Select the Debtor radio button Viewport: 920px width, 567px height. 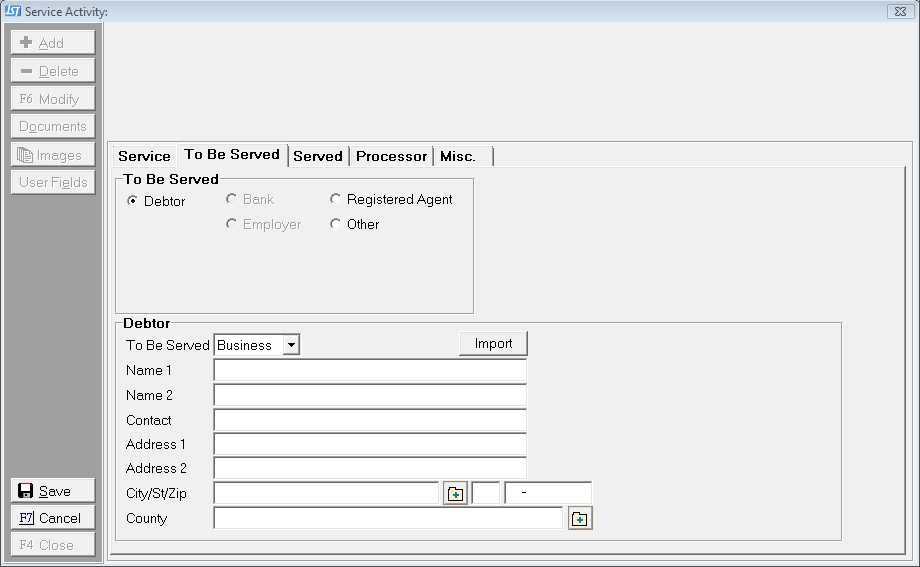[133, 201]
